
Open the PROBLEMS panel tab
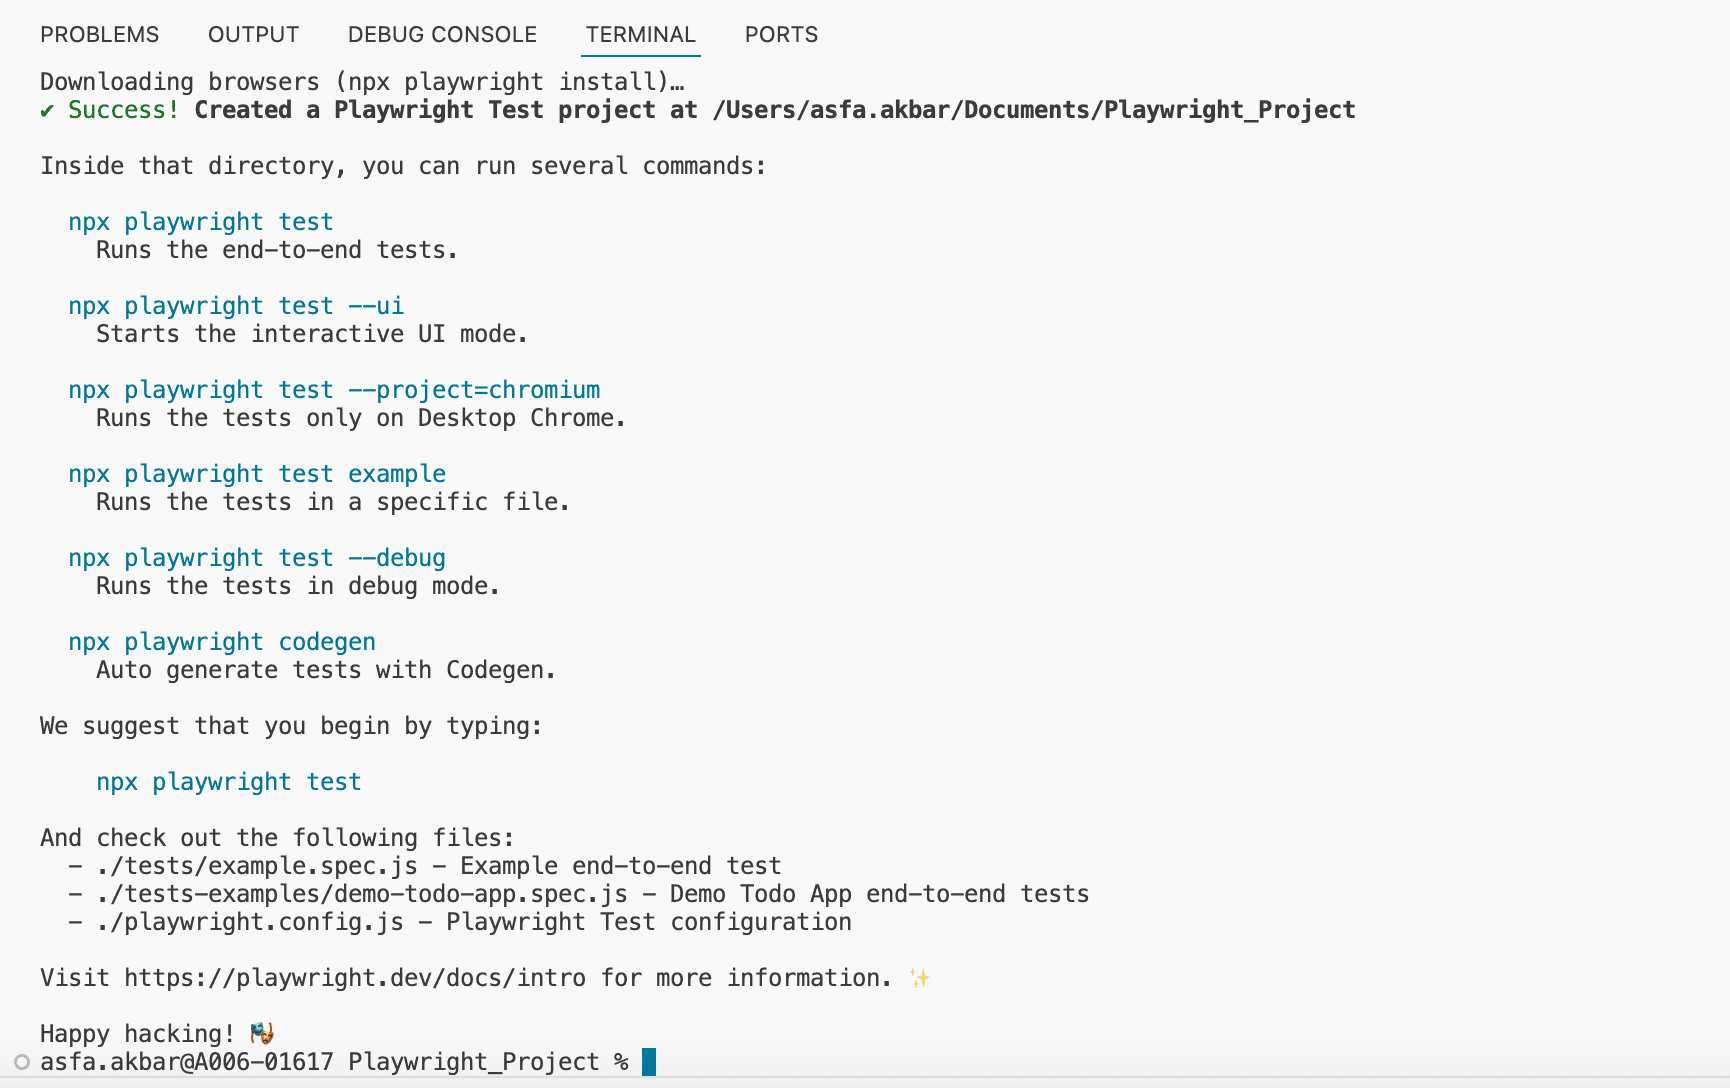click(x=99, y=35)
